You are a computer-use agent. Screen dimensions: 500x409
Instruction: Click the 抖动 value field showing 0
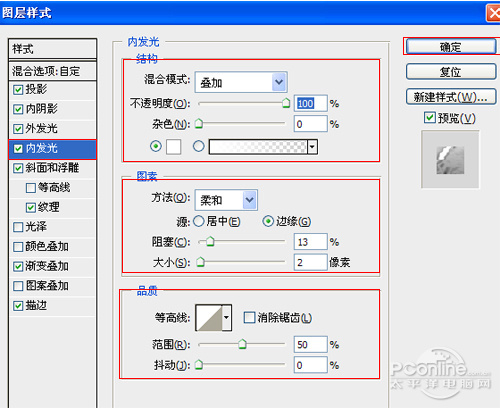click(x=311, y=365)
